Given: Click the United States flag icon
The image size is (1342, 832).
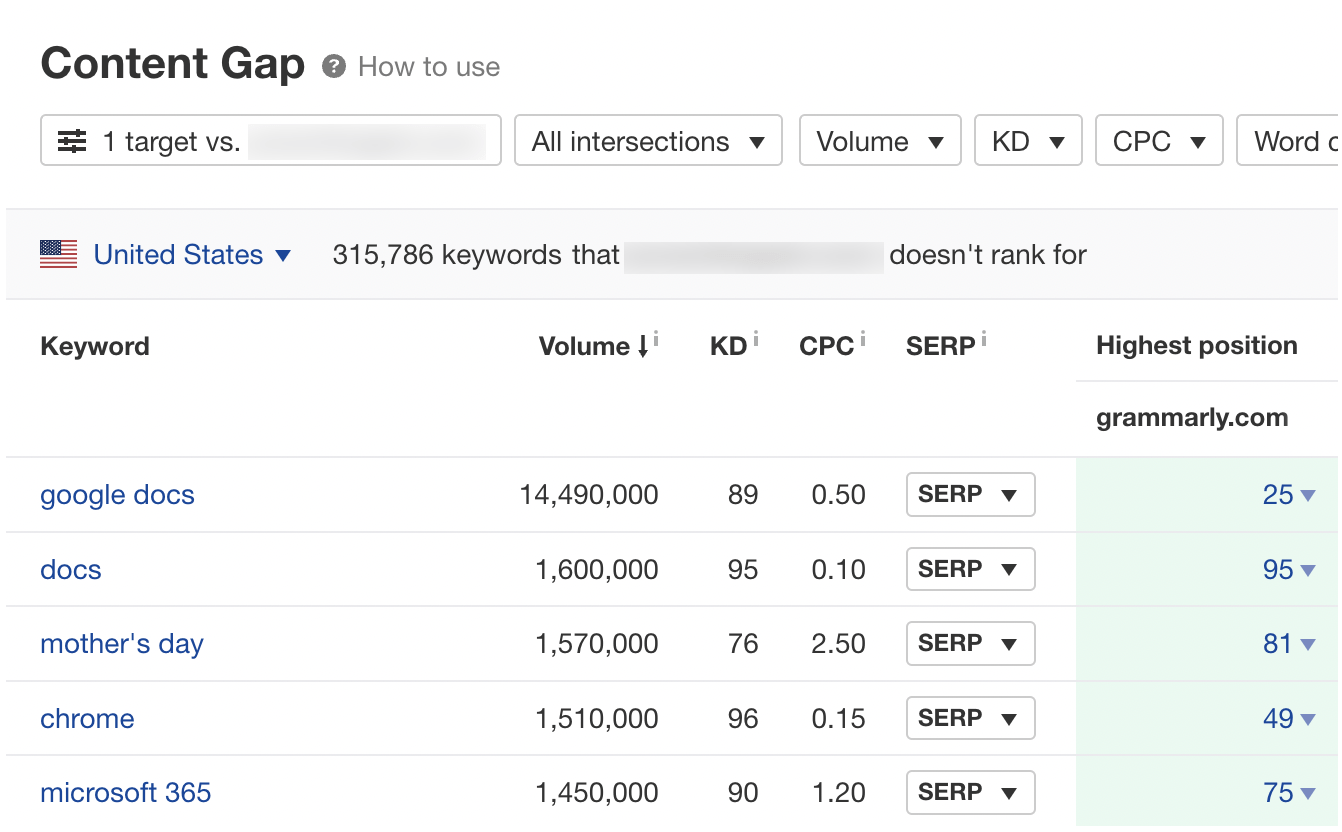Looking at the screenshot, I should (59, 254).
